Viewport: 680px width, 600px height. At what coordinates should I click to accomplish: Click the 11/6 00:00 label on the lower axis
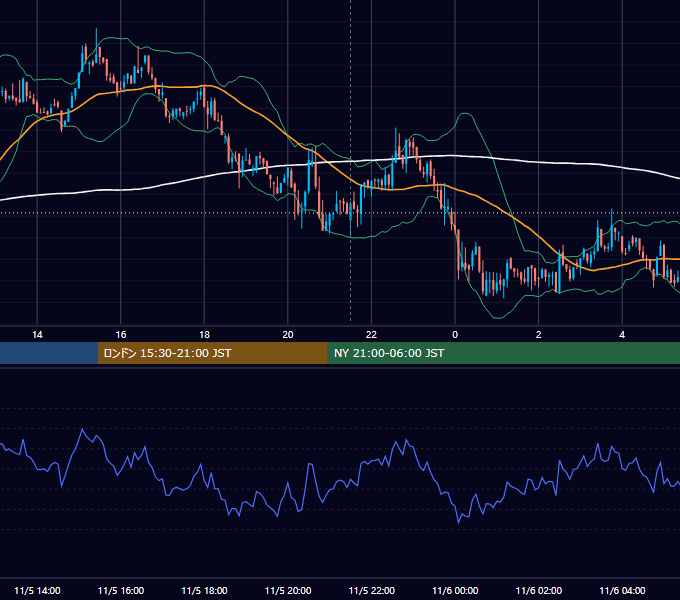455,590
